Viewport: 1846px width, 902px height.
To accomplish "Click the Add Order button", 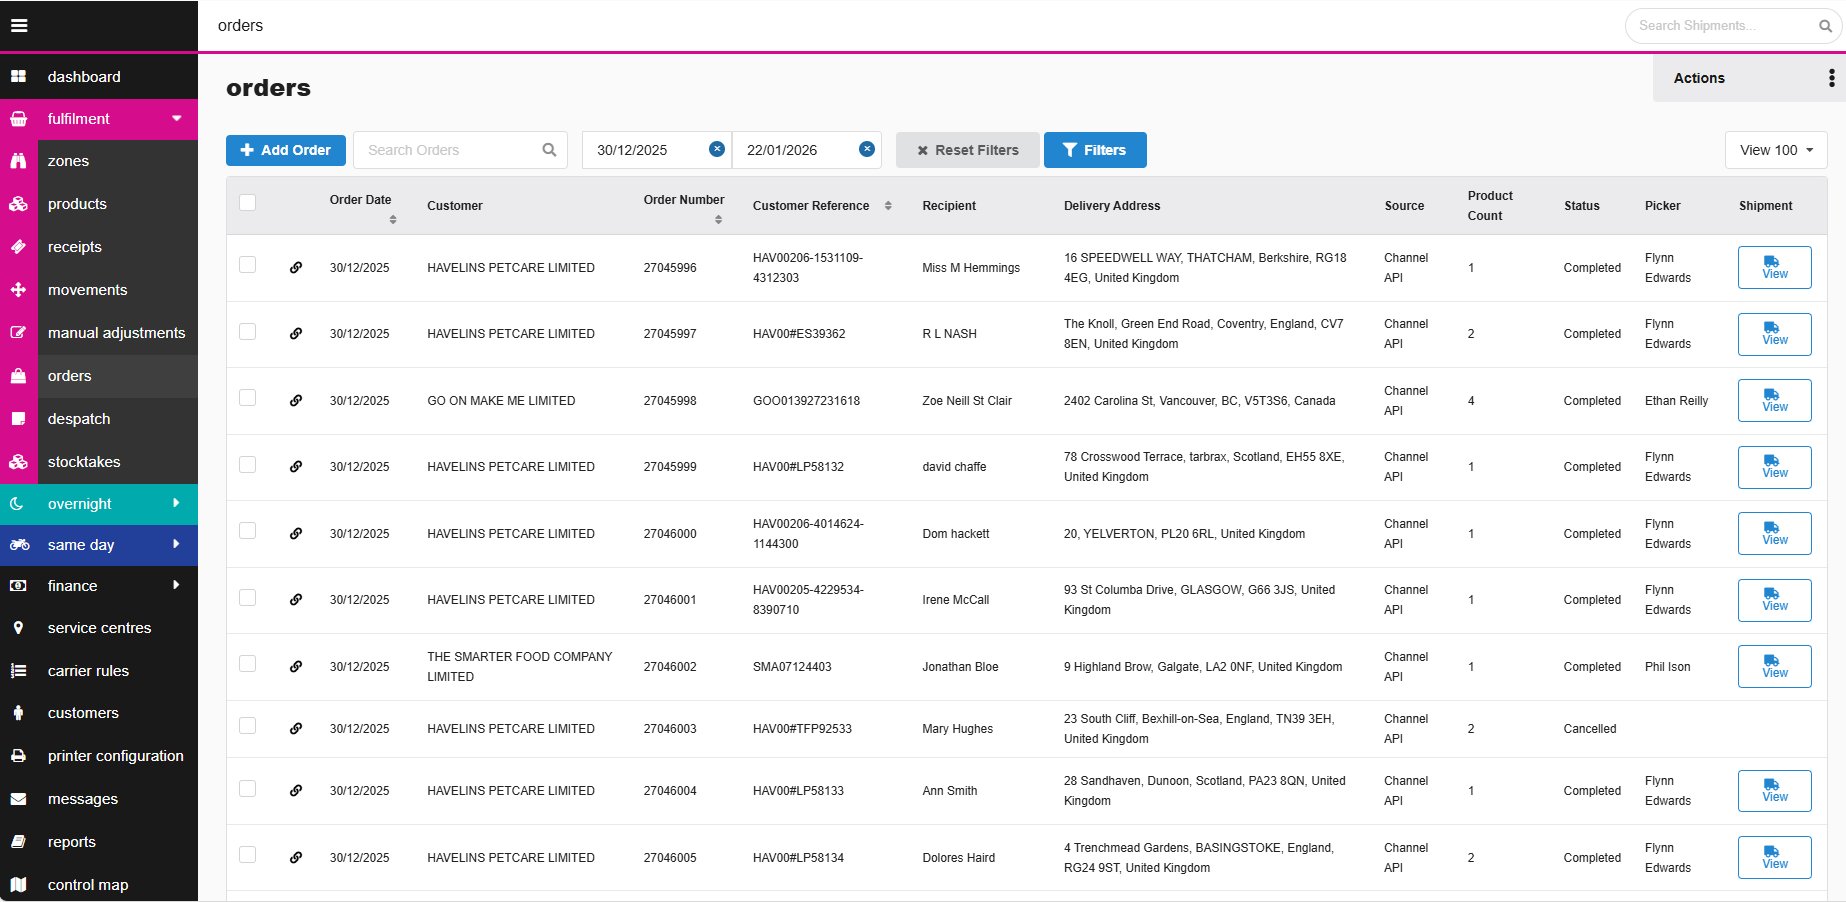I will coord(286,150).
